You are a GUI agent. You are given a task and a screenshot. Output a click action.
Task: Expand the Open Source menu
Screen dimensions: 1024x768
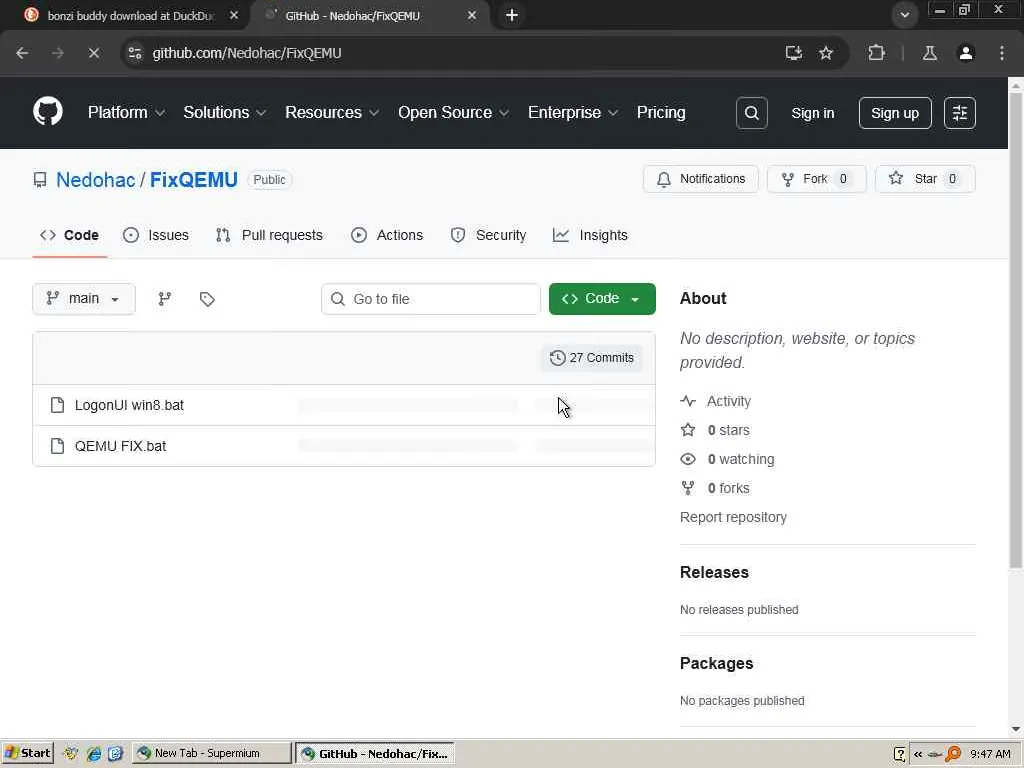(453, 112)
